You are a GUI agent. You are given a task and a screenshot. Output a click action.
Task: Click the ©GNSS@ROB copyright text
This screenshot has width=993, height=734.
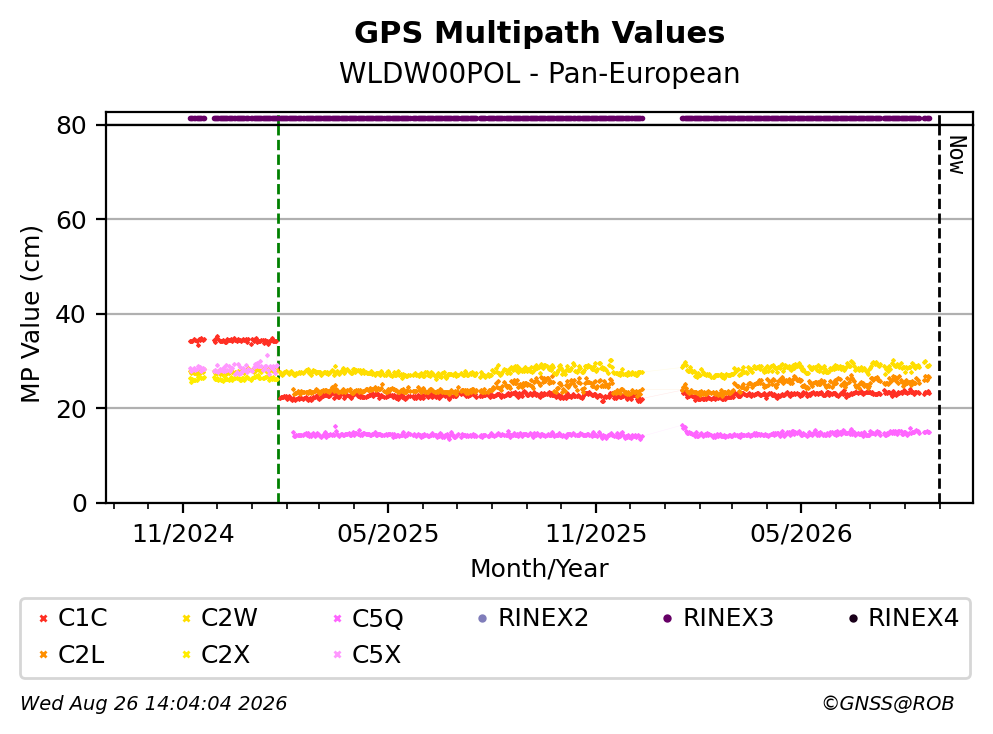pyautogui.click(x=888, y=704)
